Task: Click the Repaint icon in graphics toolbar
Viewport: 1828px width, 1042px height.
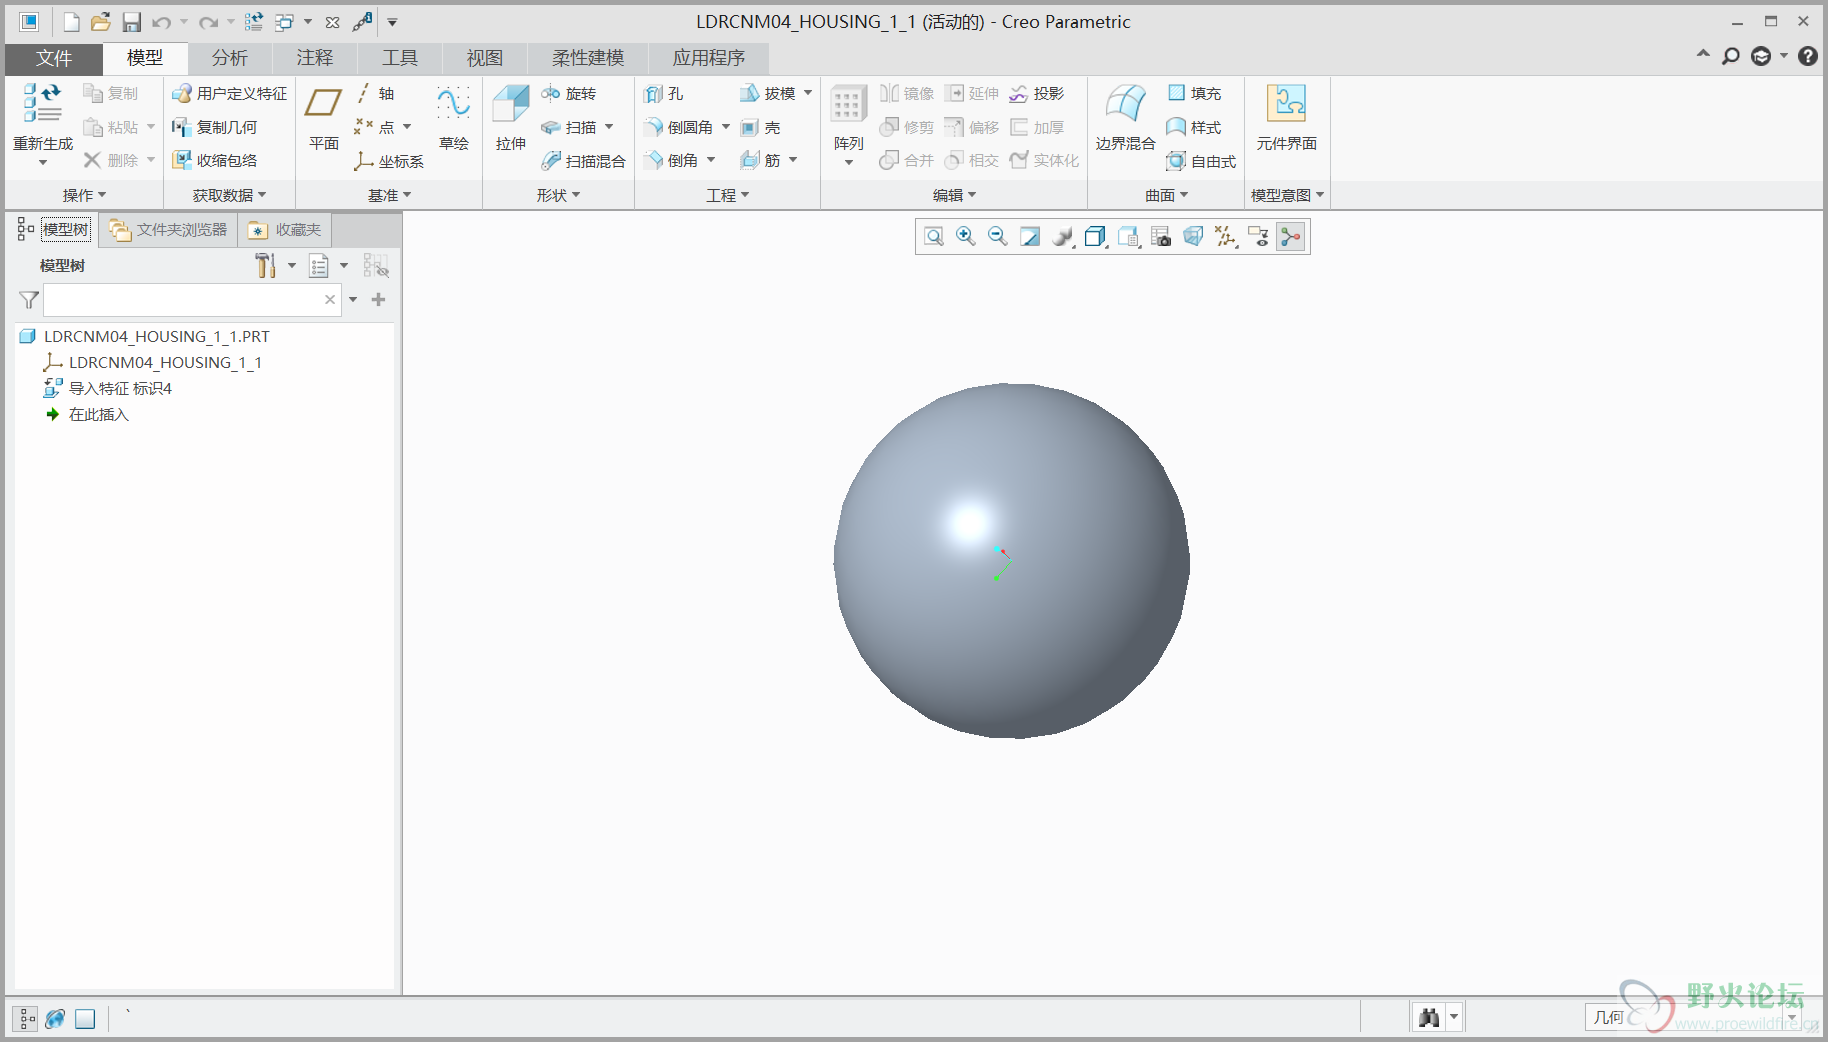Action: point(1030,237)
